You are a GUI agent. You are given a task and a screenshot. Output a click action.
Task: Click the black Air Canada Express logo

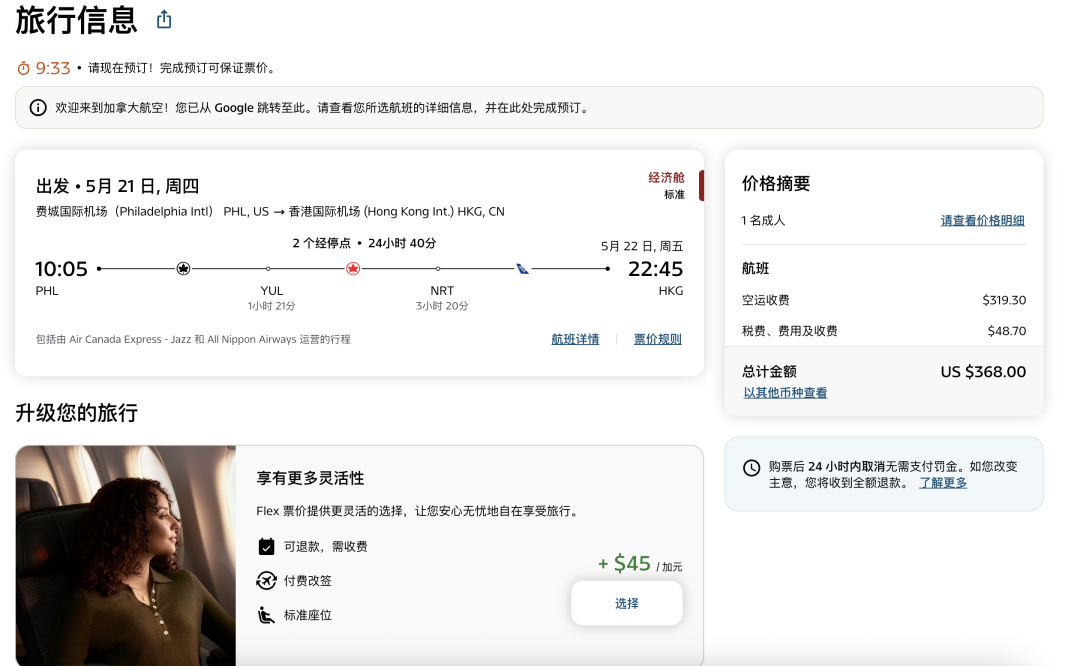(x=183, y=269)
